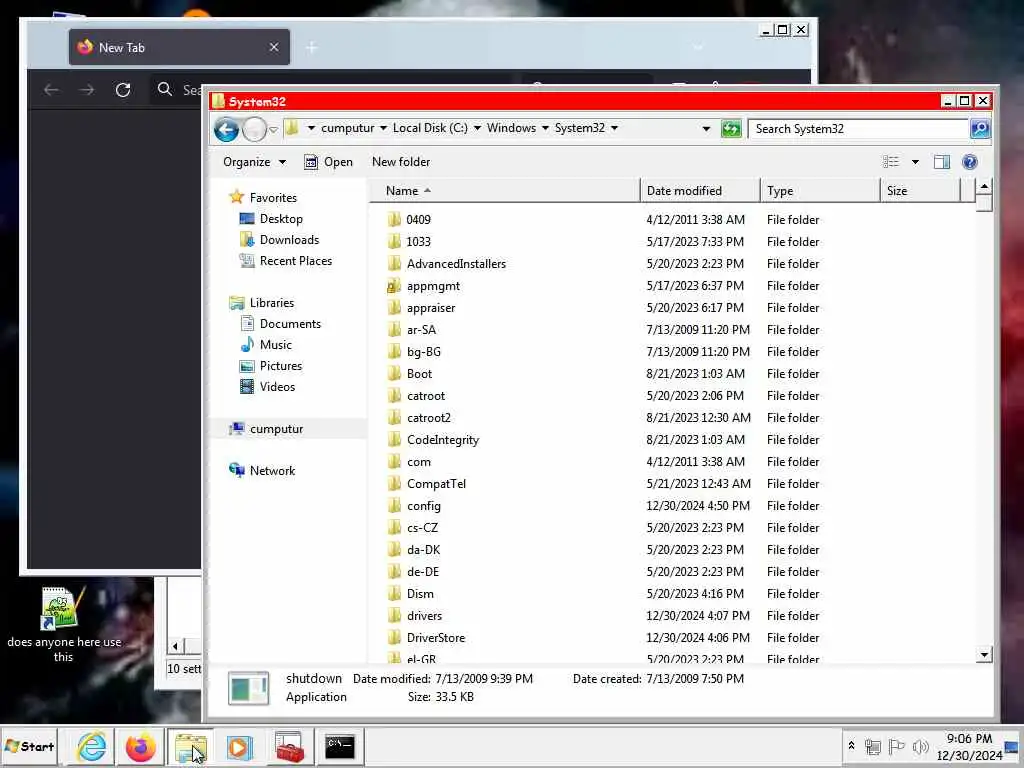The height and width of the screenshot is (768, 1024).
Task: Sort by the Date modified column
Action: pos(701,191)
